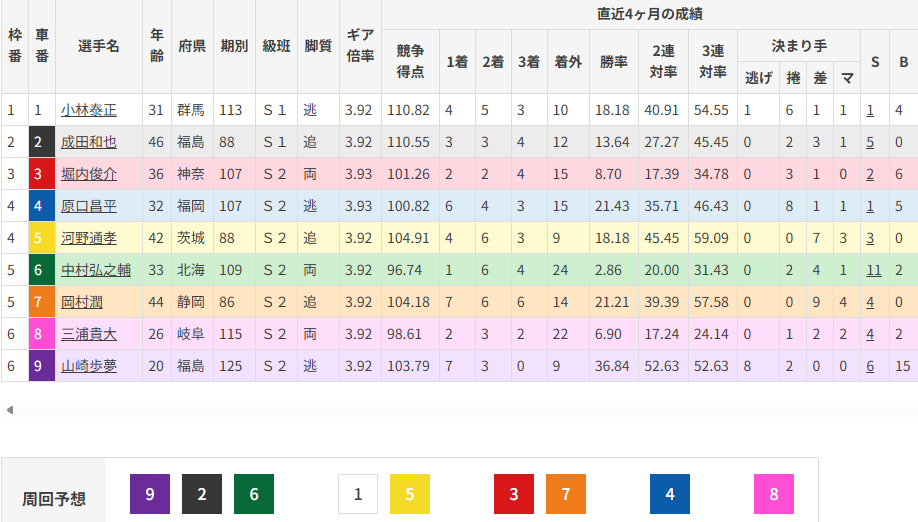Click blue 4 badge in 周回予想 row
The height and width of the screenshot is (522, 918).
pyautogui.click(x=670, y=494)
